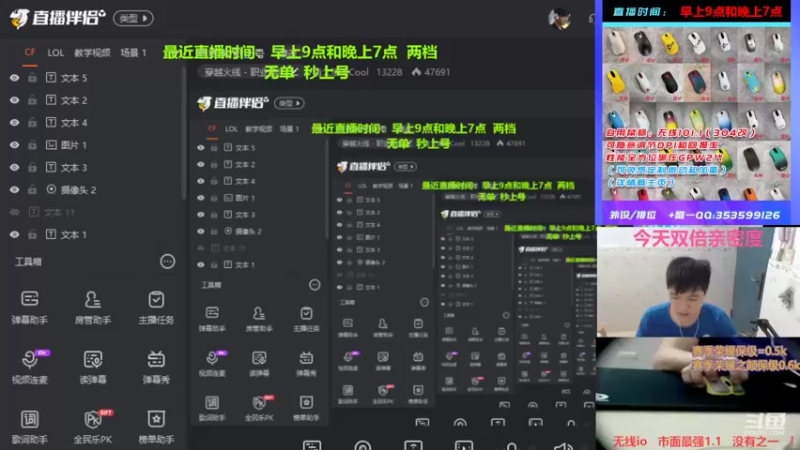Screen dimensions: 800x450
Task: Select the 文本 4 source row
Action: point(93,122)
